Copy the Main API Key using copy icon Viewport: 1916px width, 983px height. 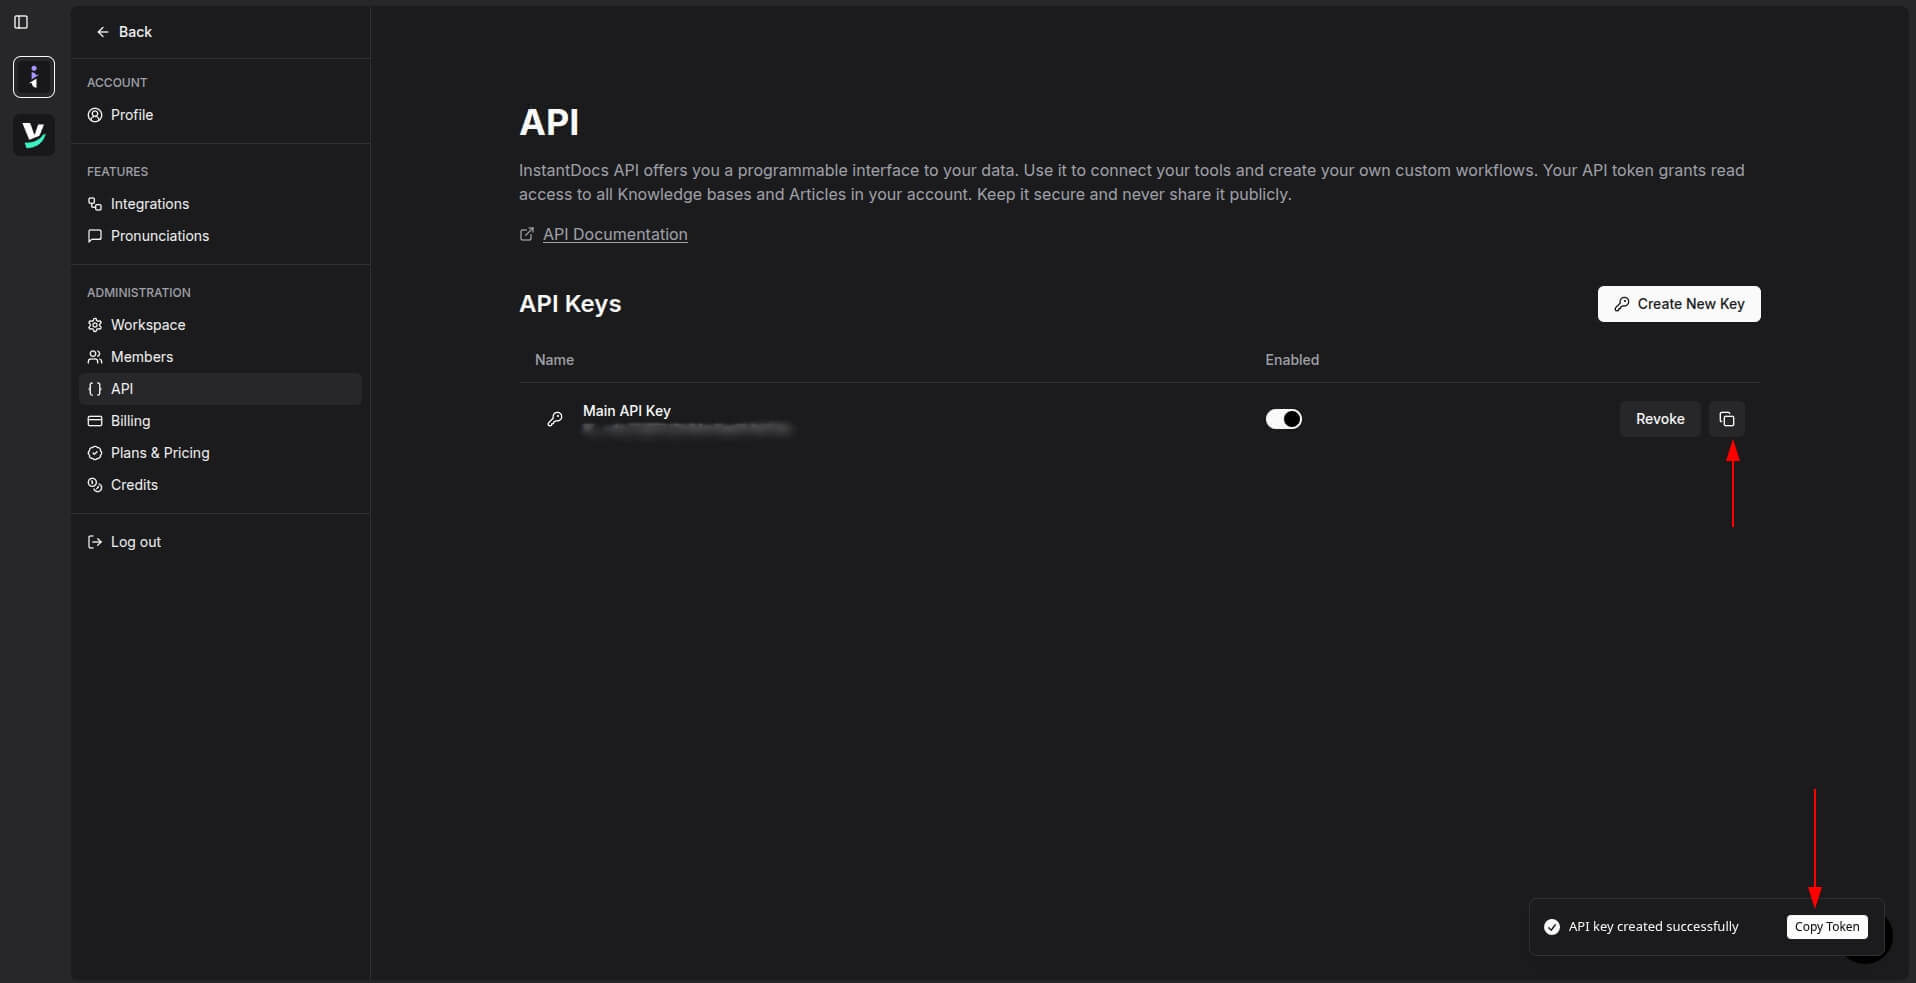[1728, 419]
